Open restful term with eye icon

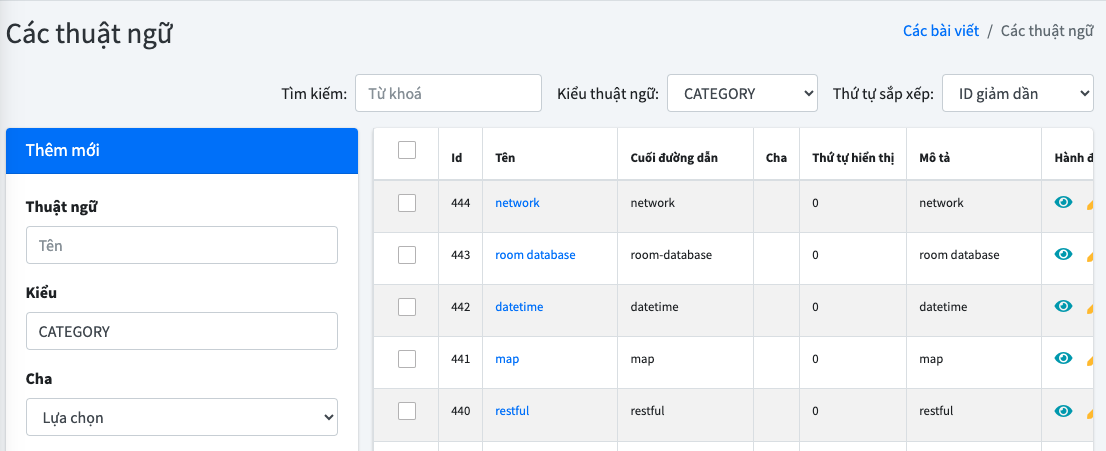tap(1064, 410)
